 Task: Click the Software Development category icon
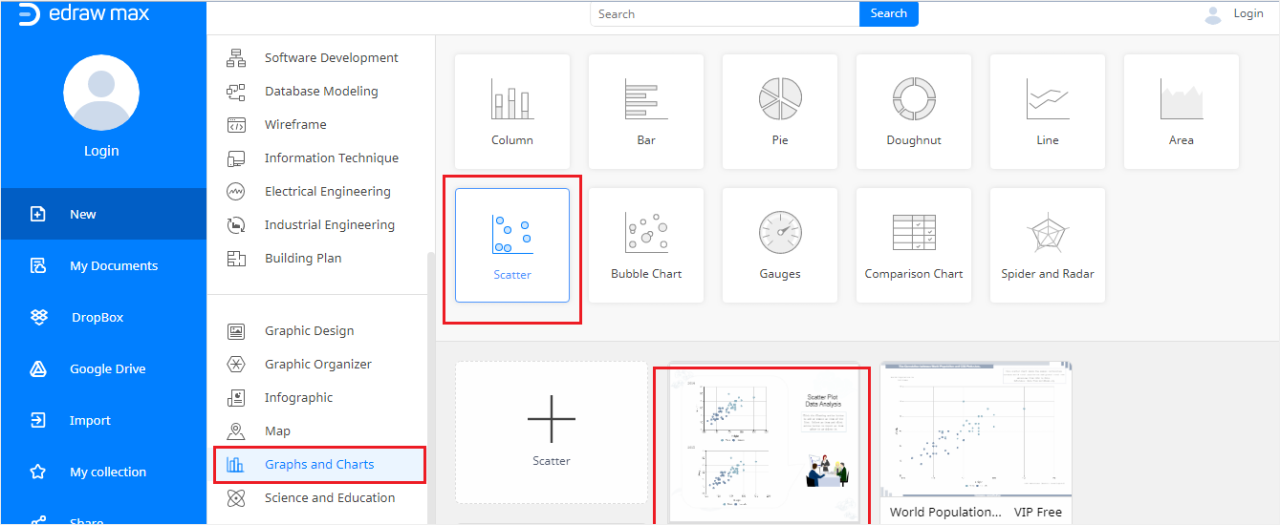coord(236,58)
